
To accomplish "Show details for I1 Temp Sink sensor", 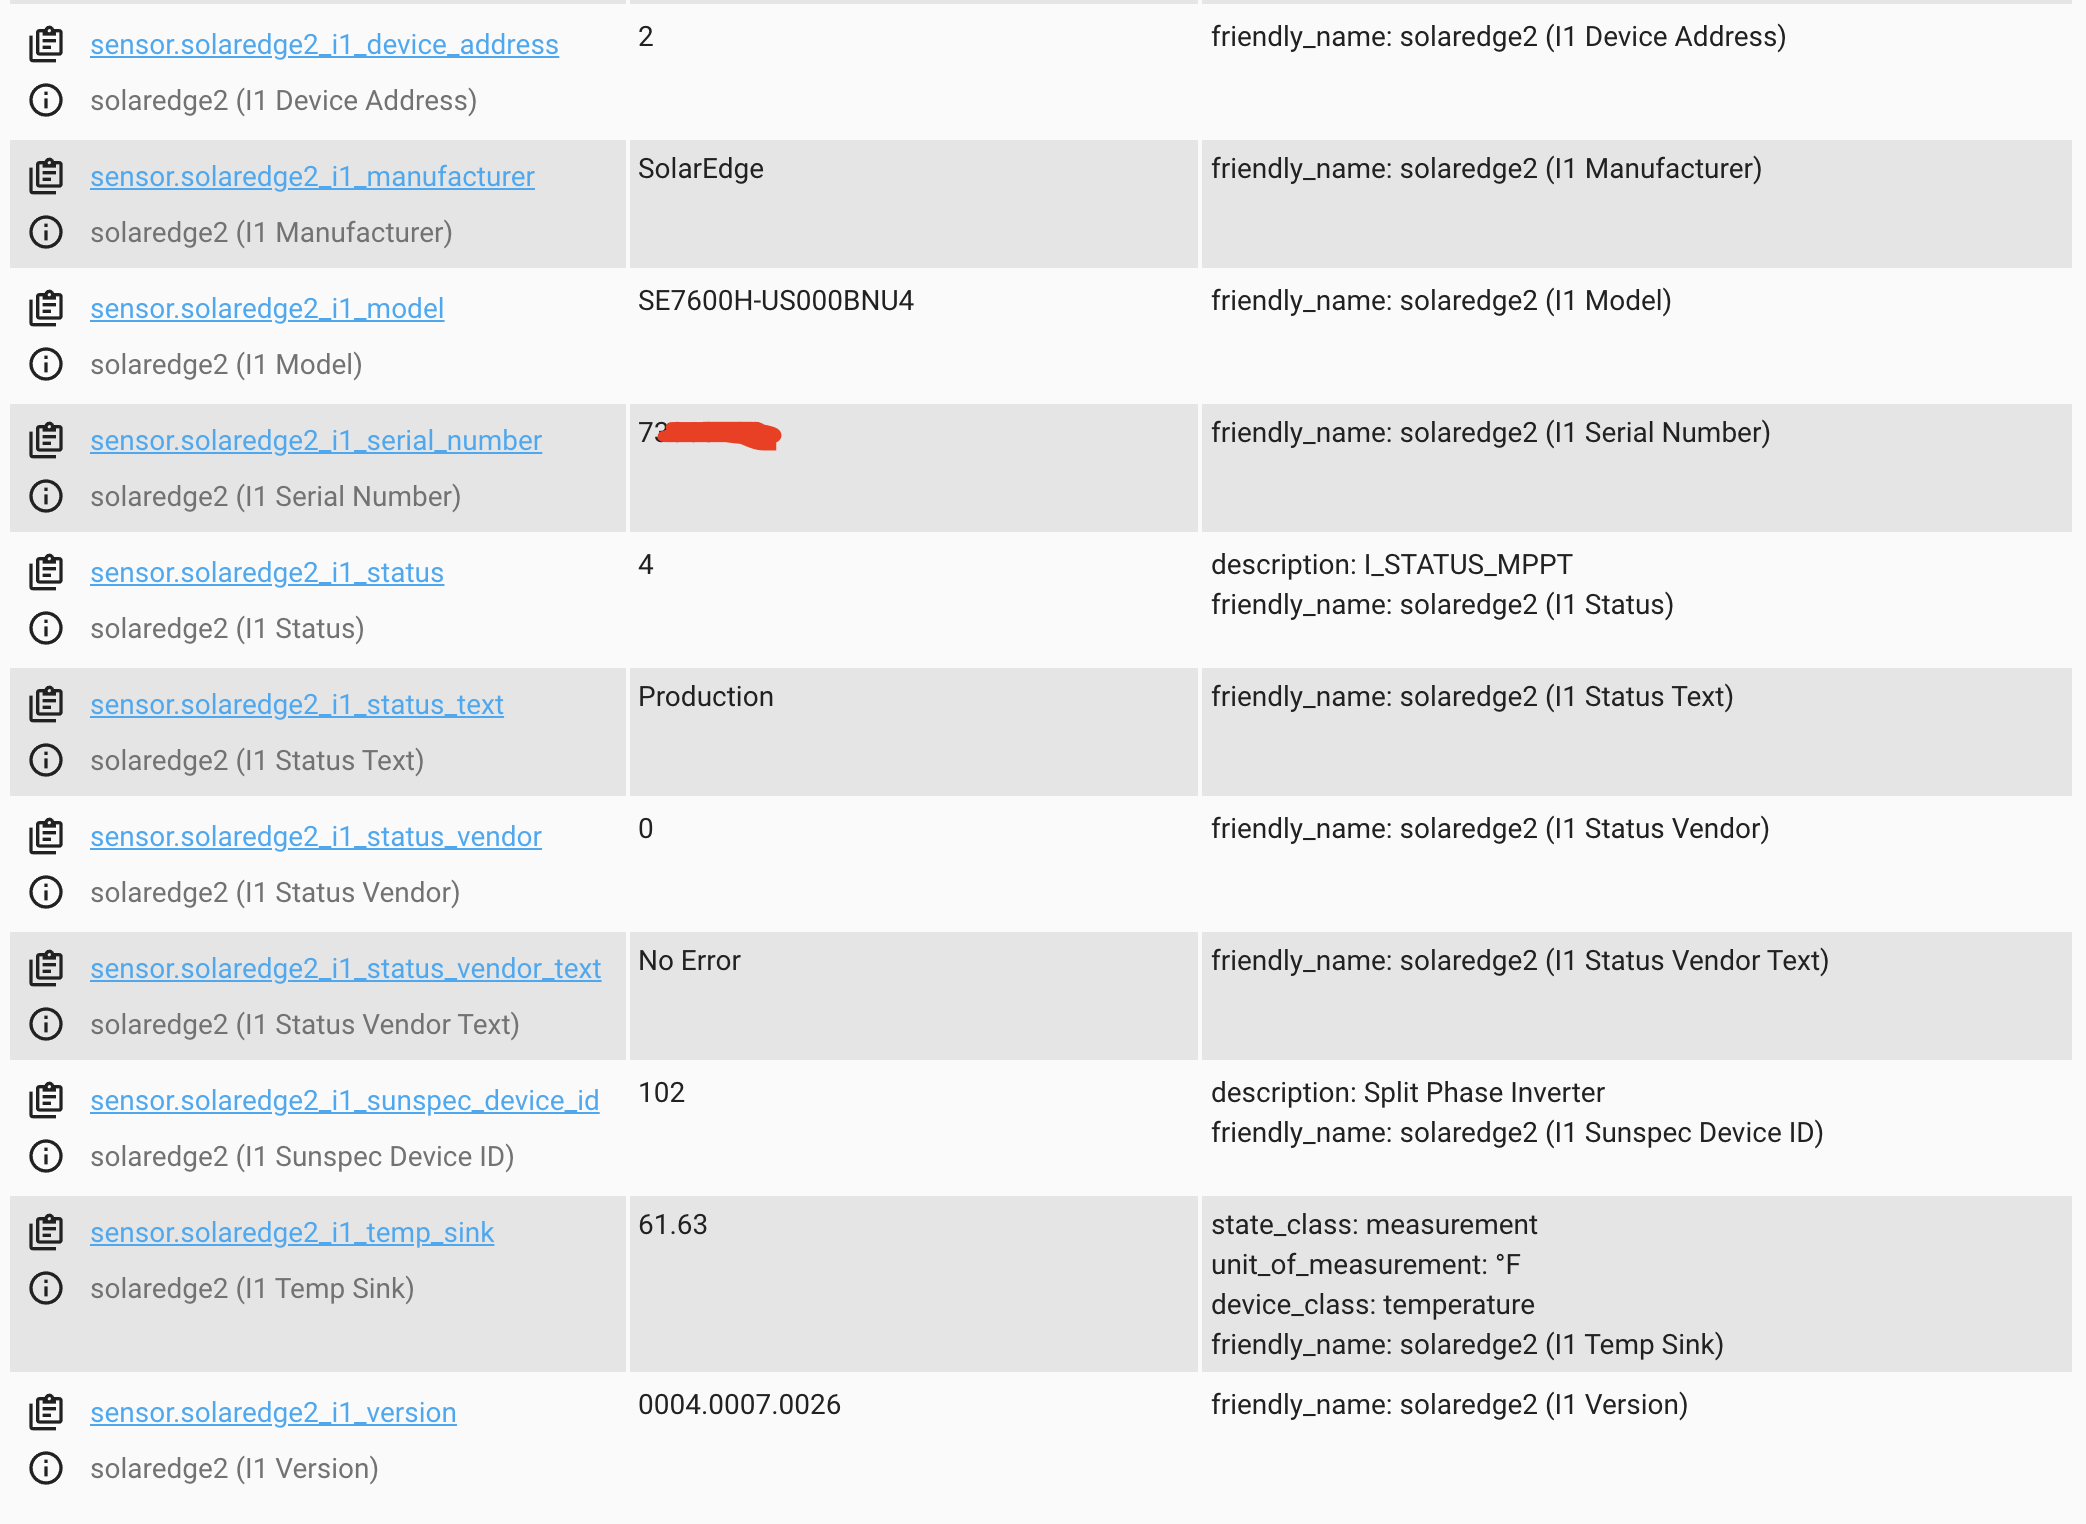I will point(46,1288).
